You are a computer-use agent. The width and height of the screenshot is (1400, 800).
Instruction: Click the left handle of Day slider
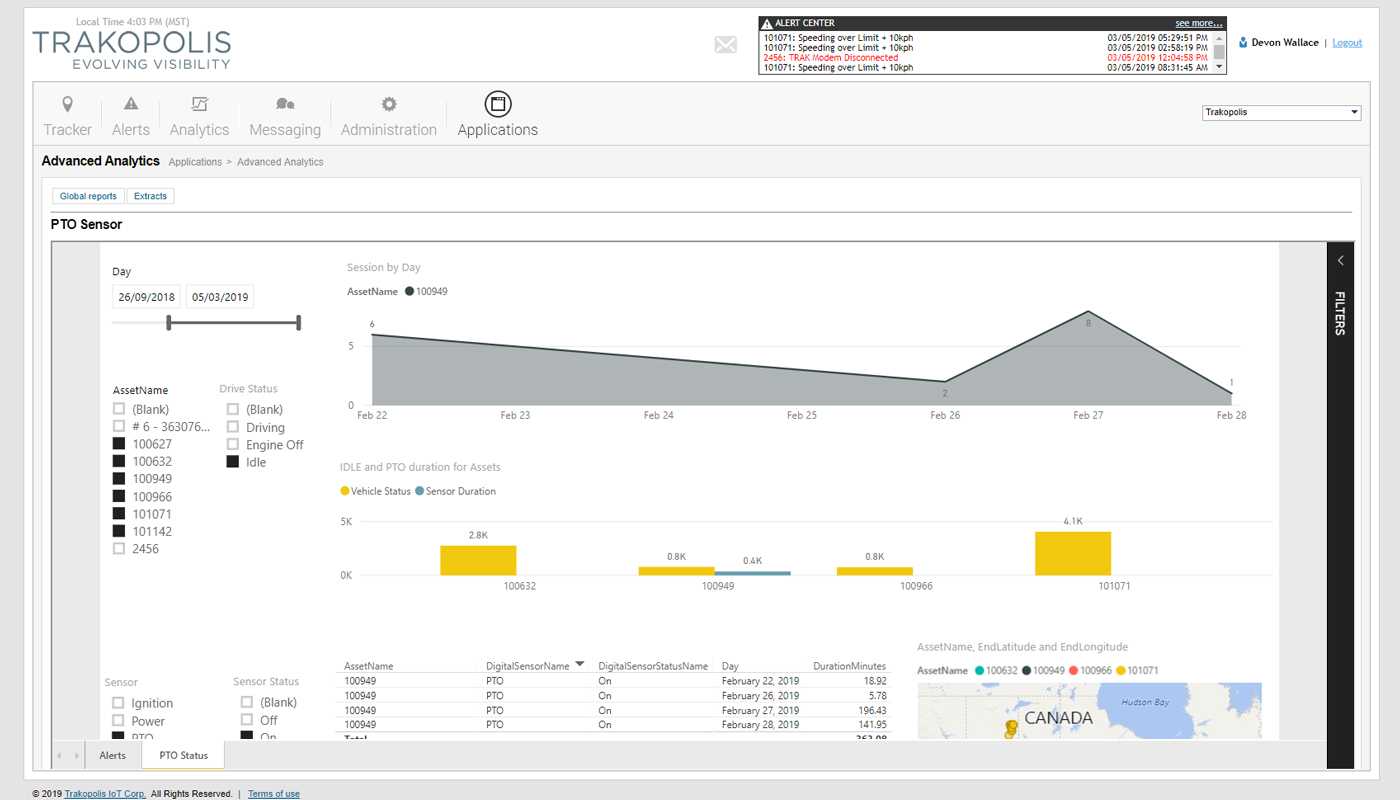(x=169, y=322)
